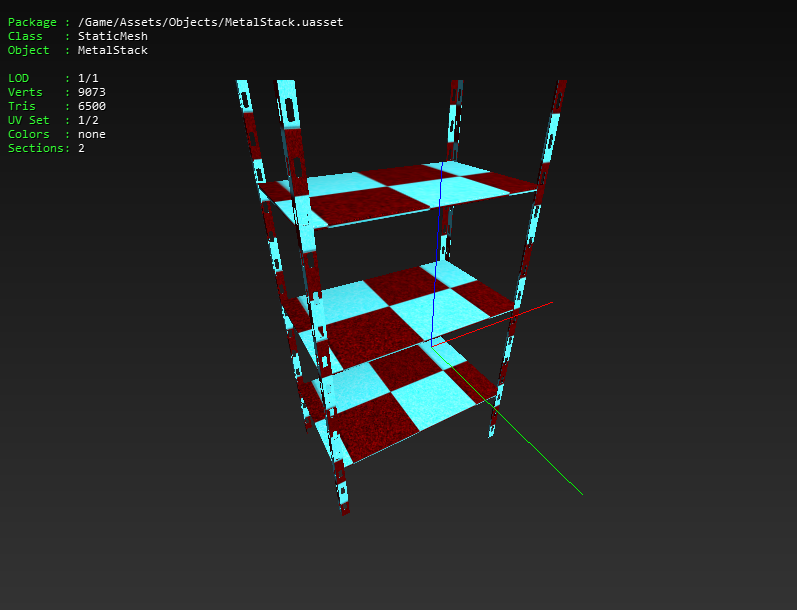Click the Tris count 6500

click(91, 106)
